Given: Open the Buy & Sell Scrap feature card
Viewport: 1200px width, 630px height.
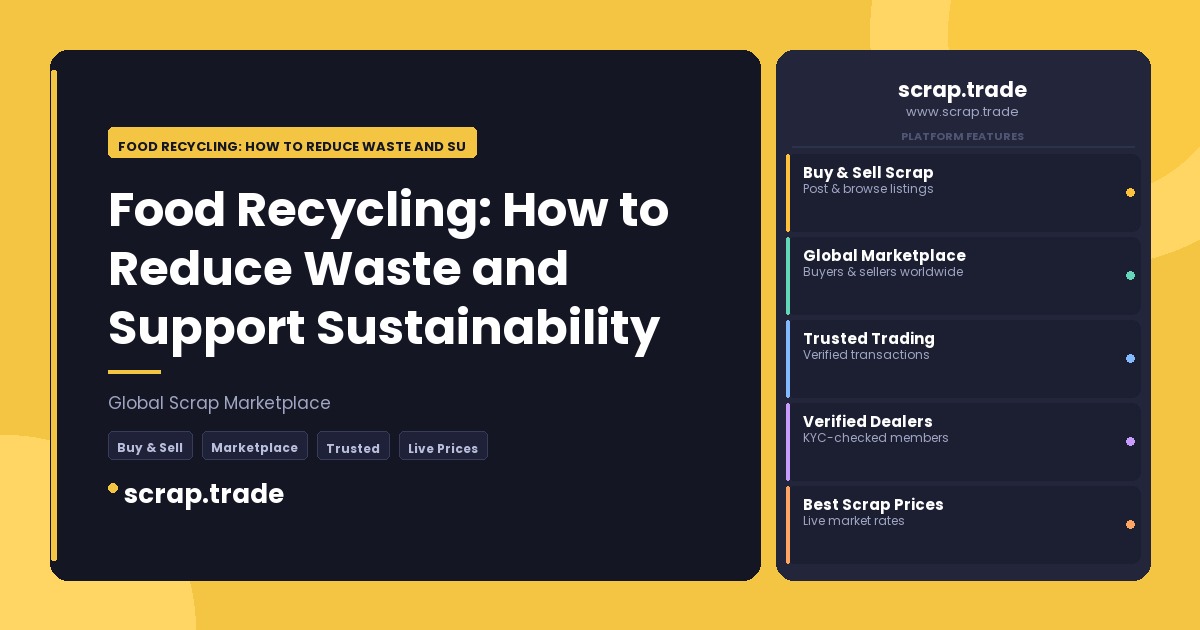Looking at the screenshot, I should [963, 192].
